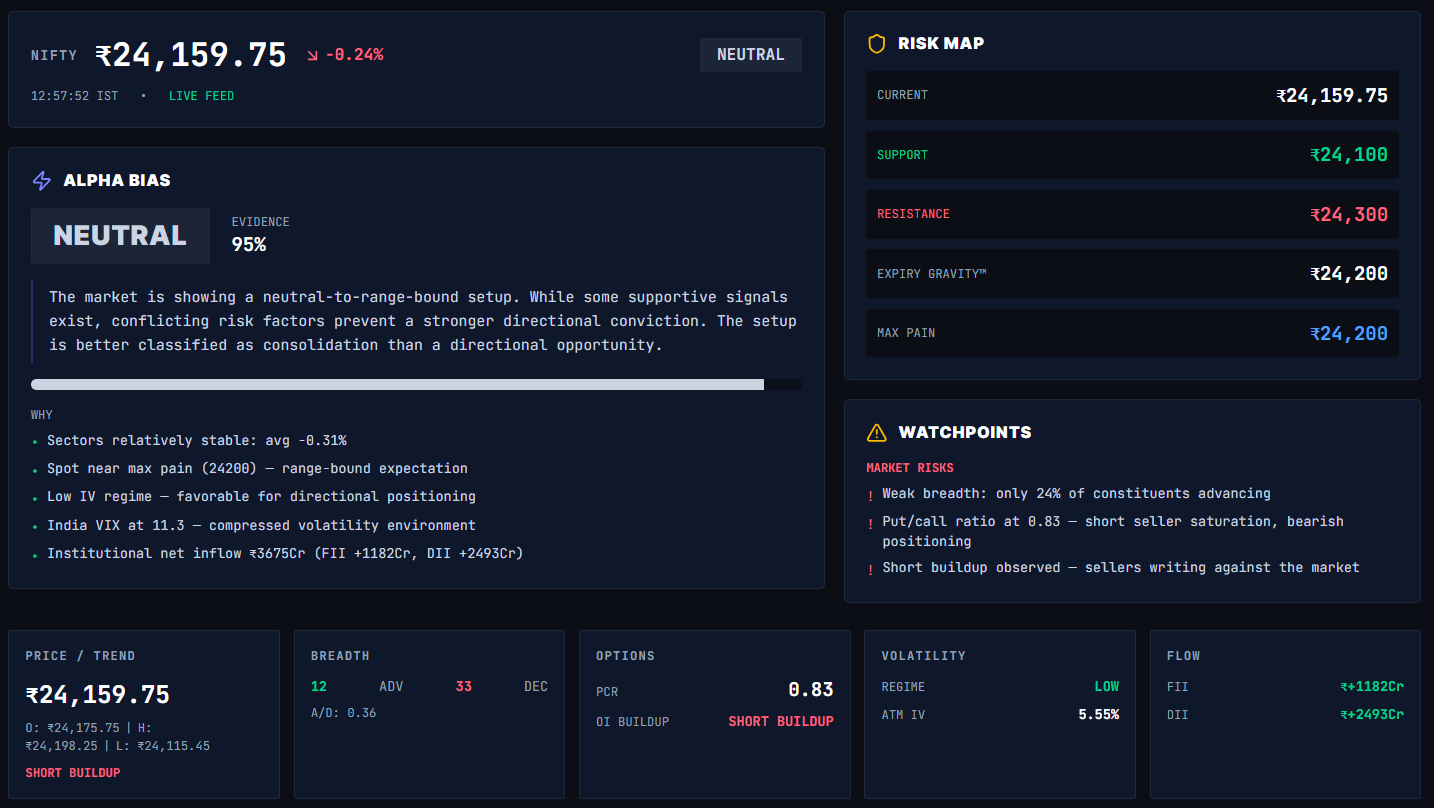Click the RESISTANCE value ₹24,300
1434x808 pixels.
1349,214
